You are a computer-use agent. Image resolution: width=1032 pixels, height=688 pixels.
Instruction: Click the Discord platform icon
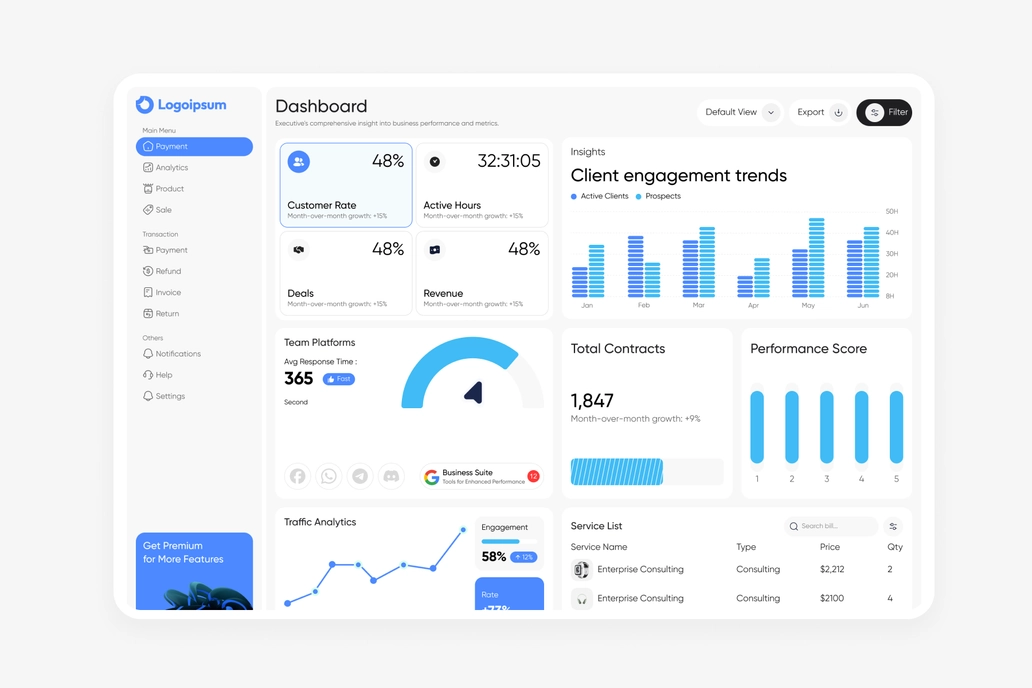(391, 476)
